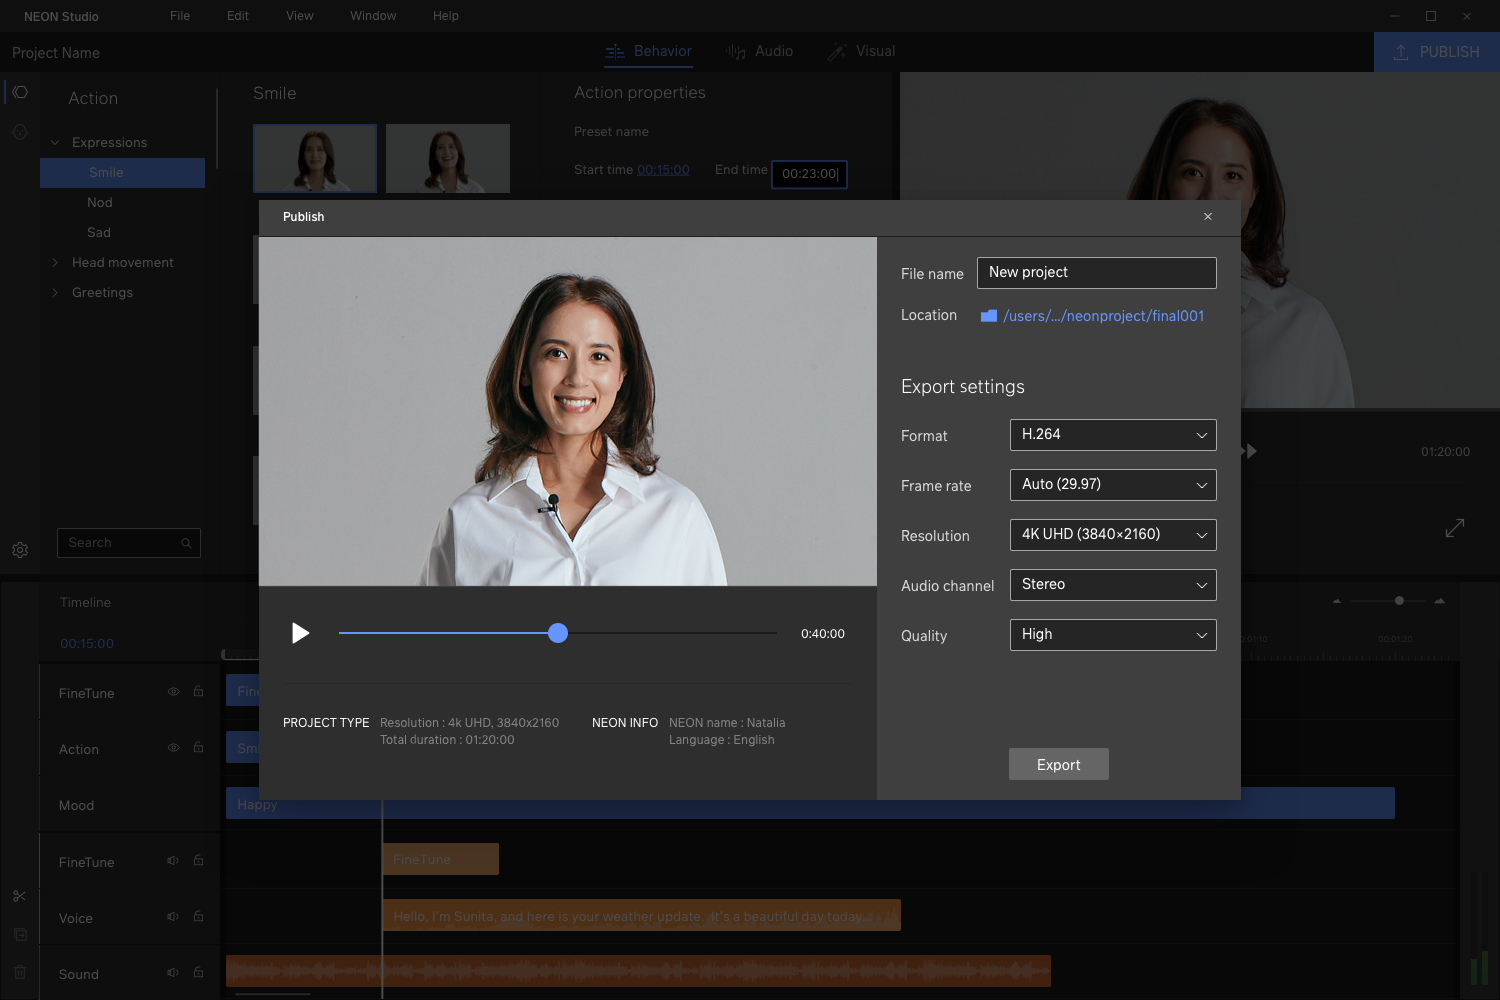This screenshot has height=1000, width=1500.
Task: Click the folder icon next to Location
Action: [x=989, y=316]
